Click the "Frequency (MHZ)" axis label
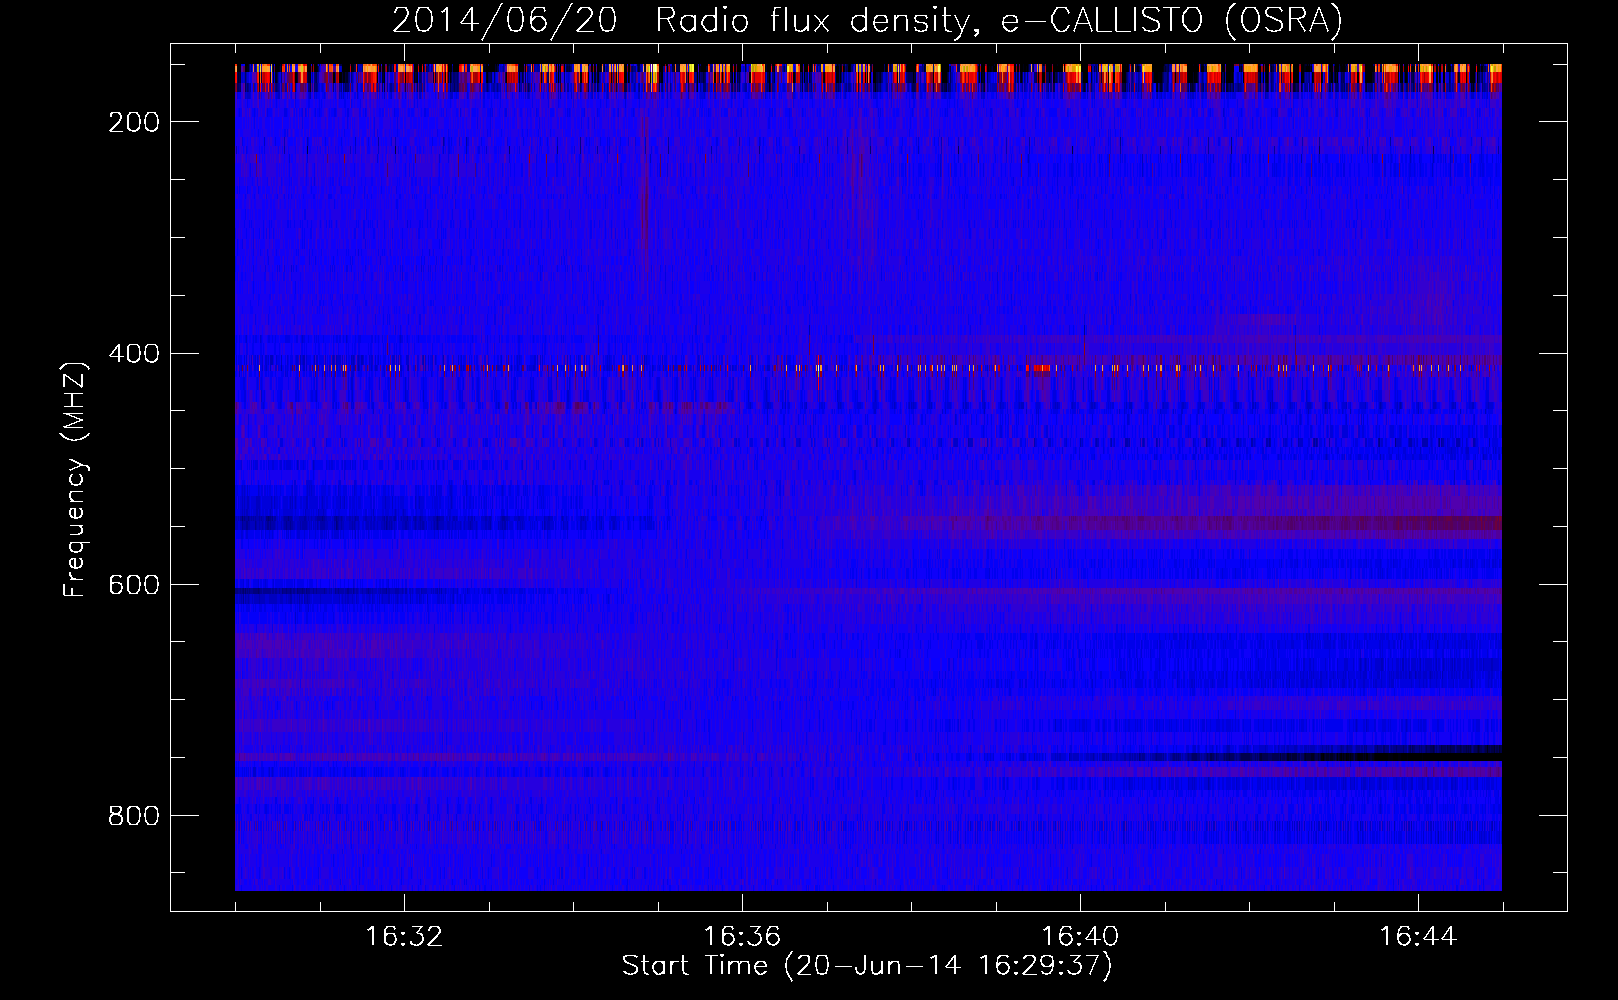 (75, 479)
